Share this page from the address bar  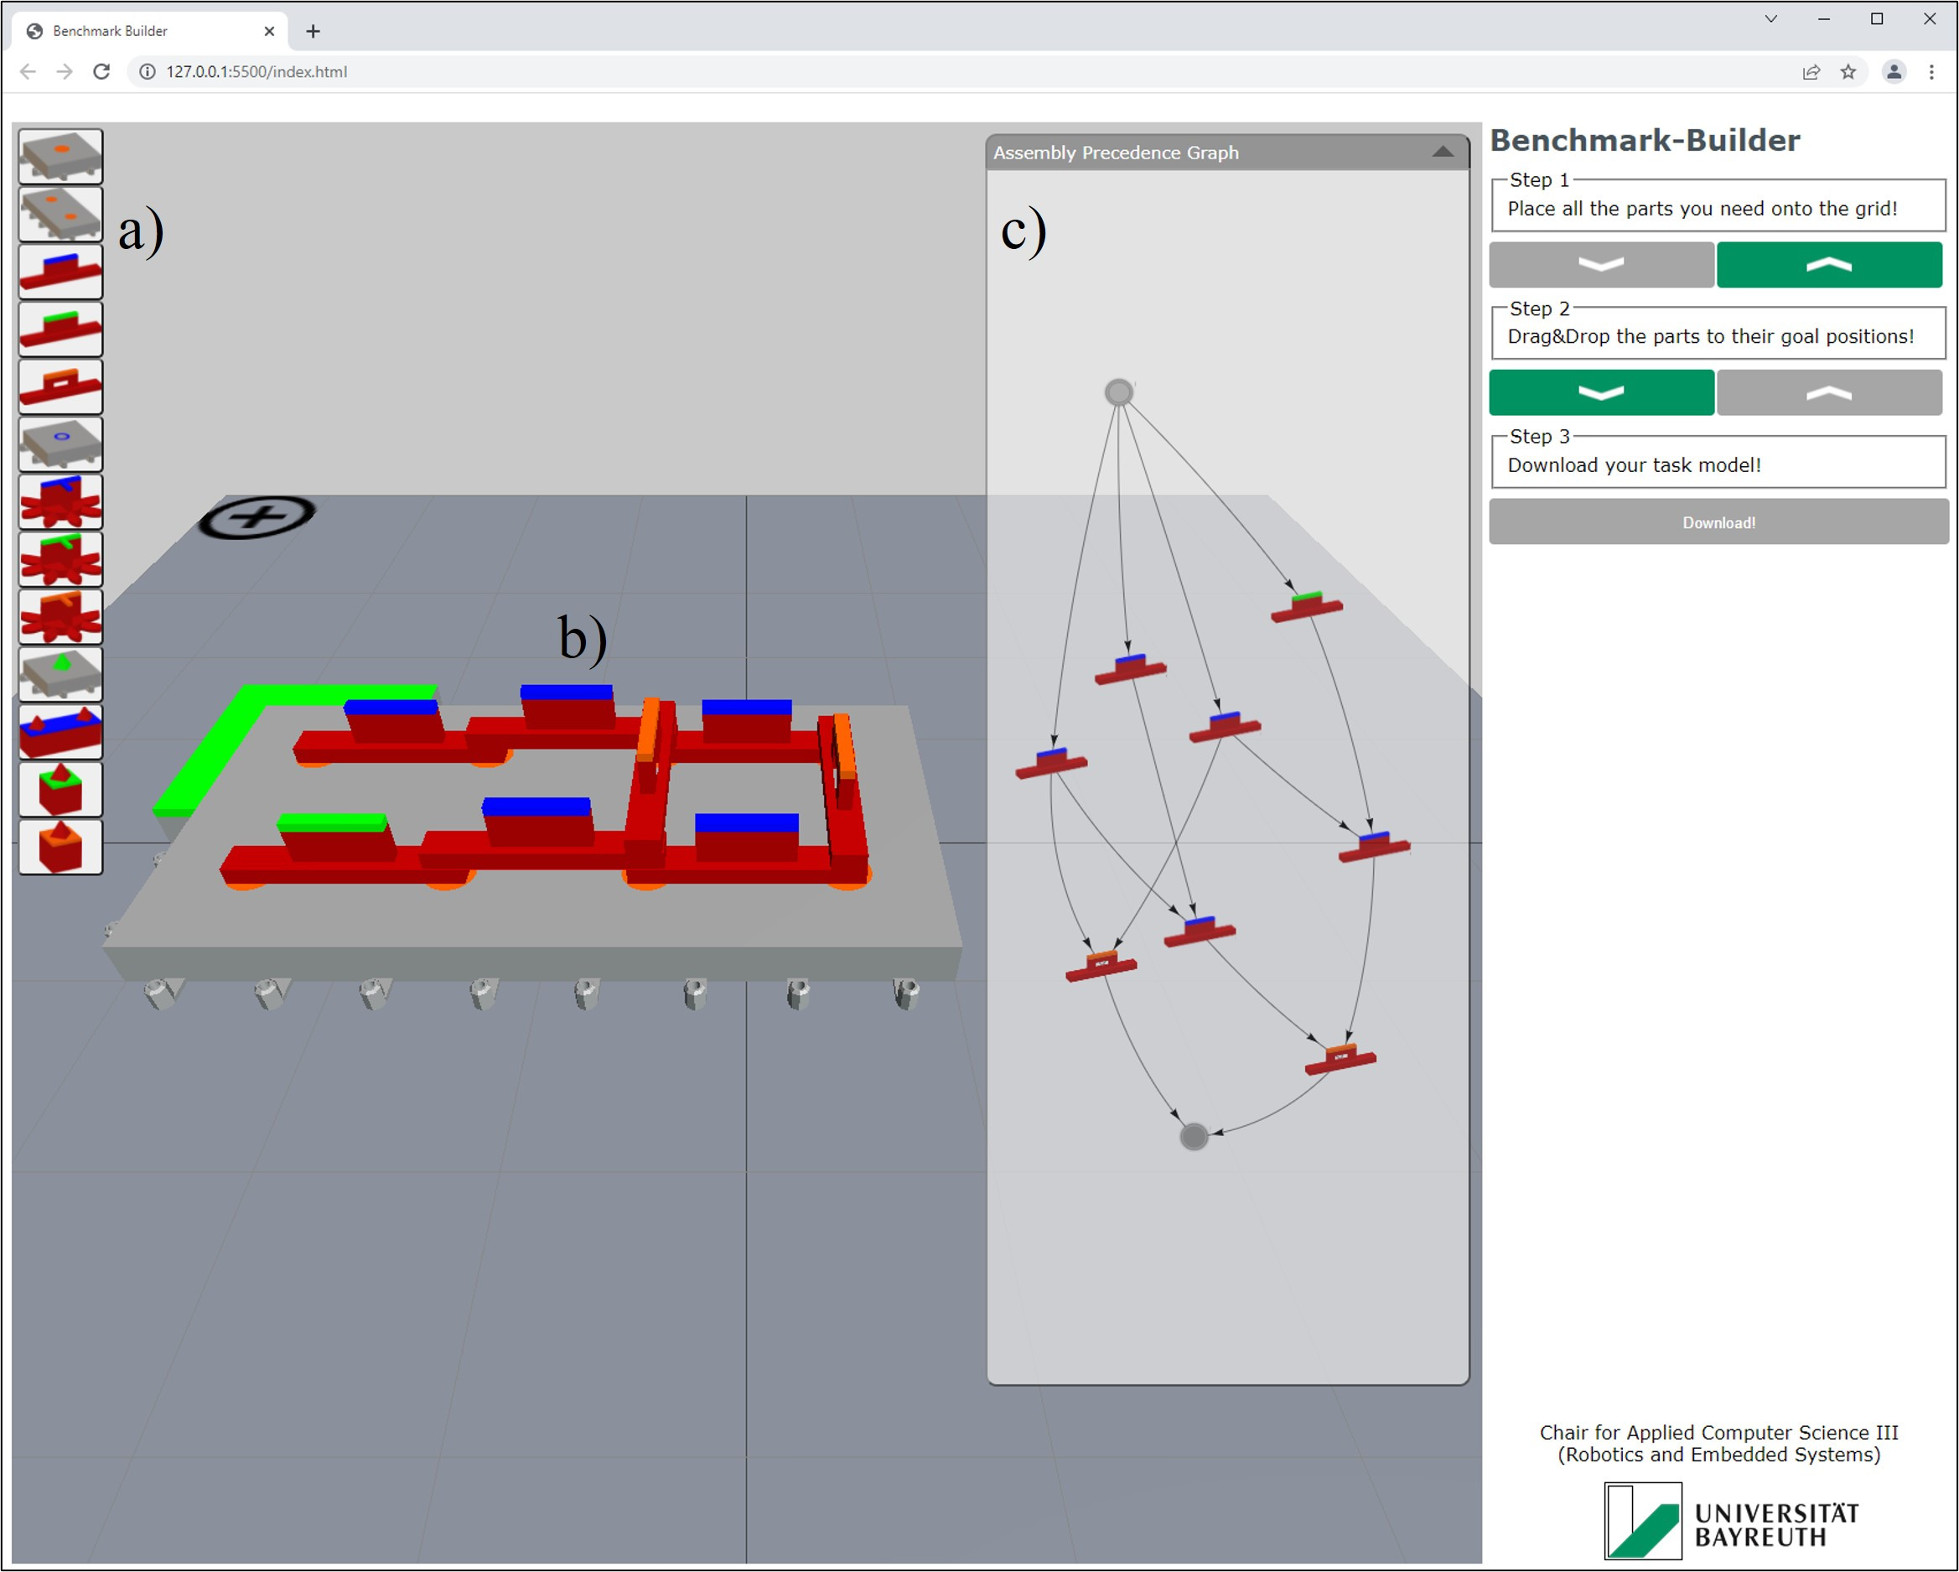coord(1811,72)
